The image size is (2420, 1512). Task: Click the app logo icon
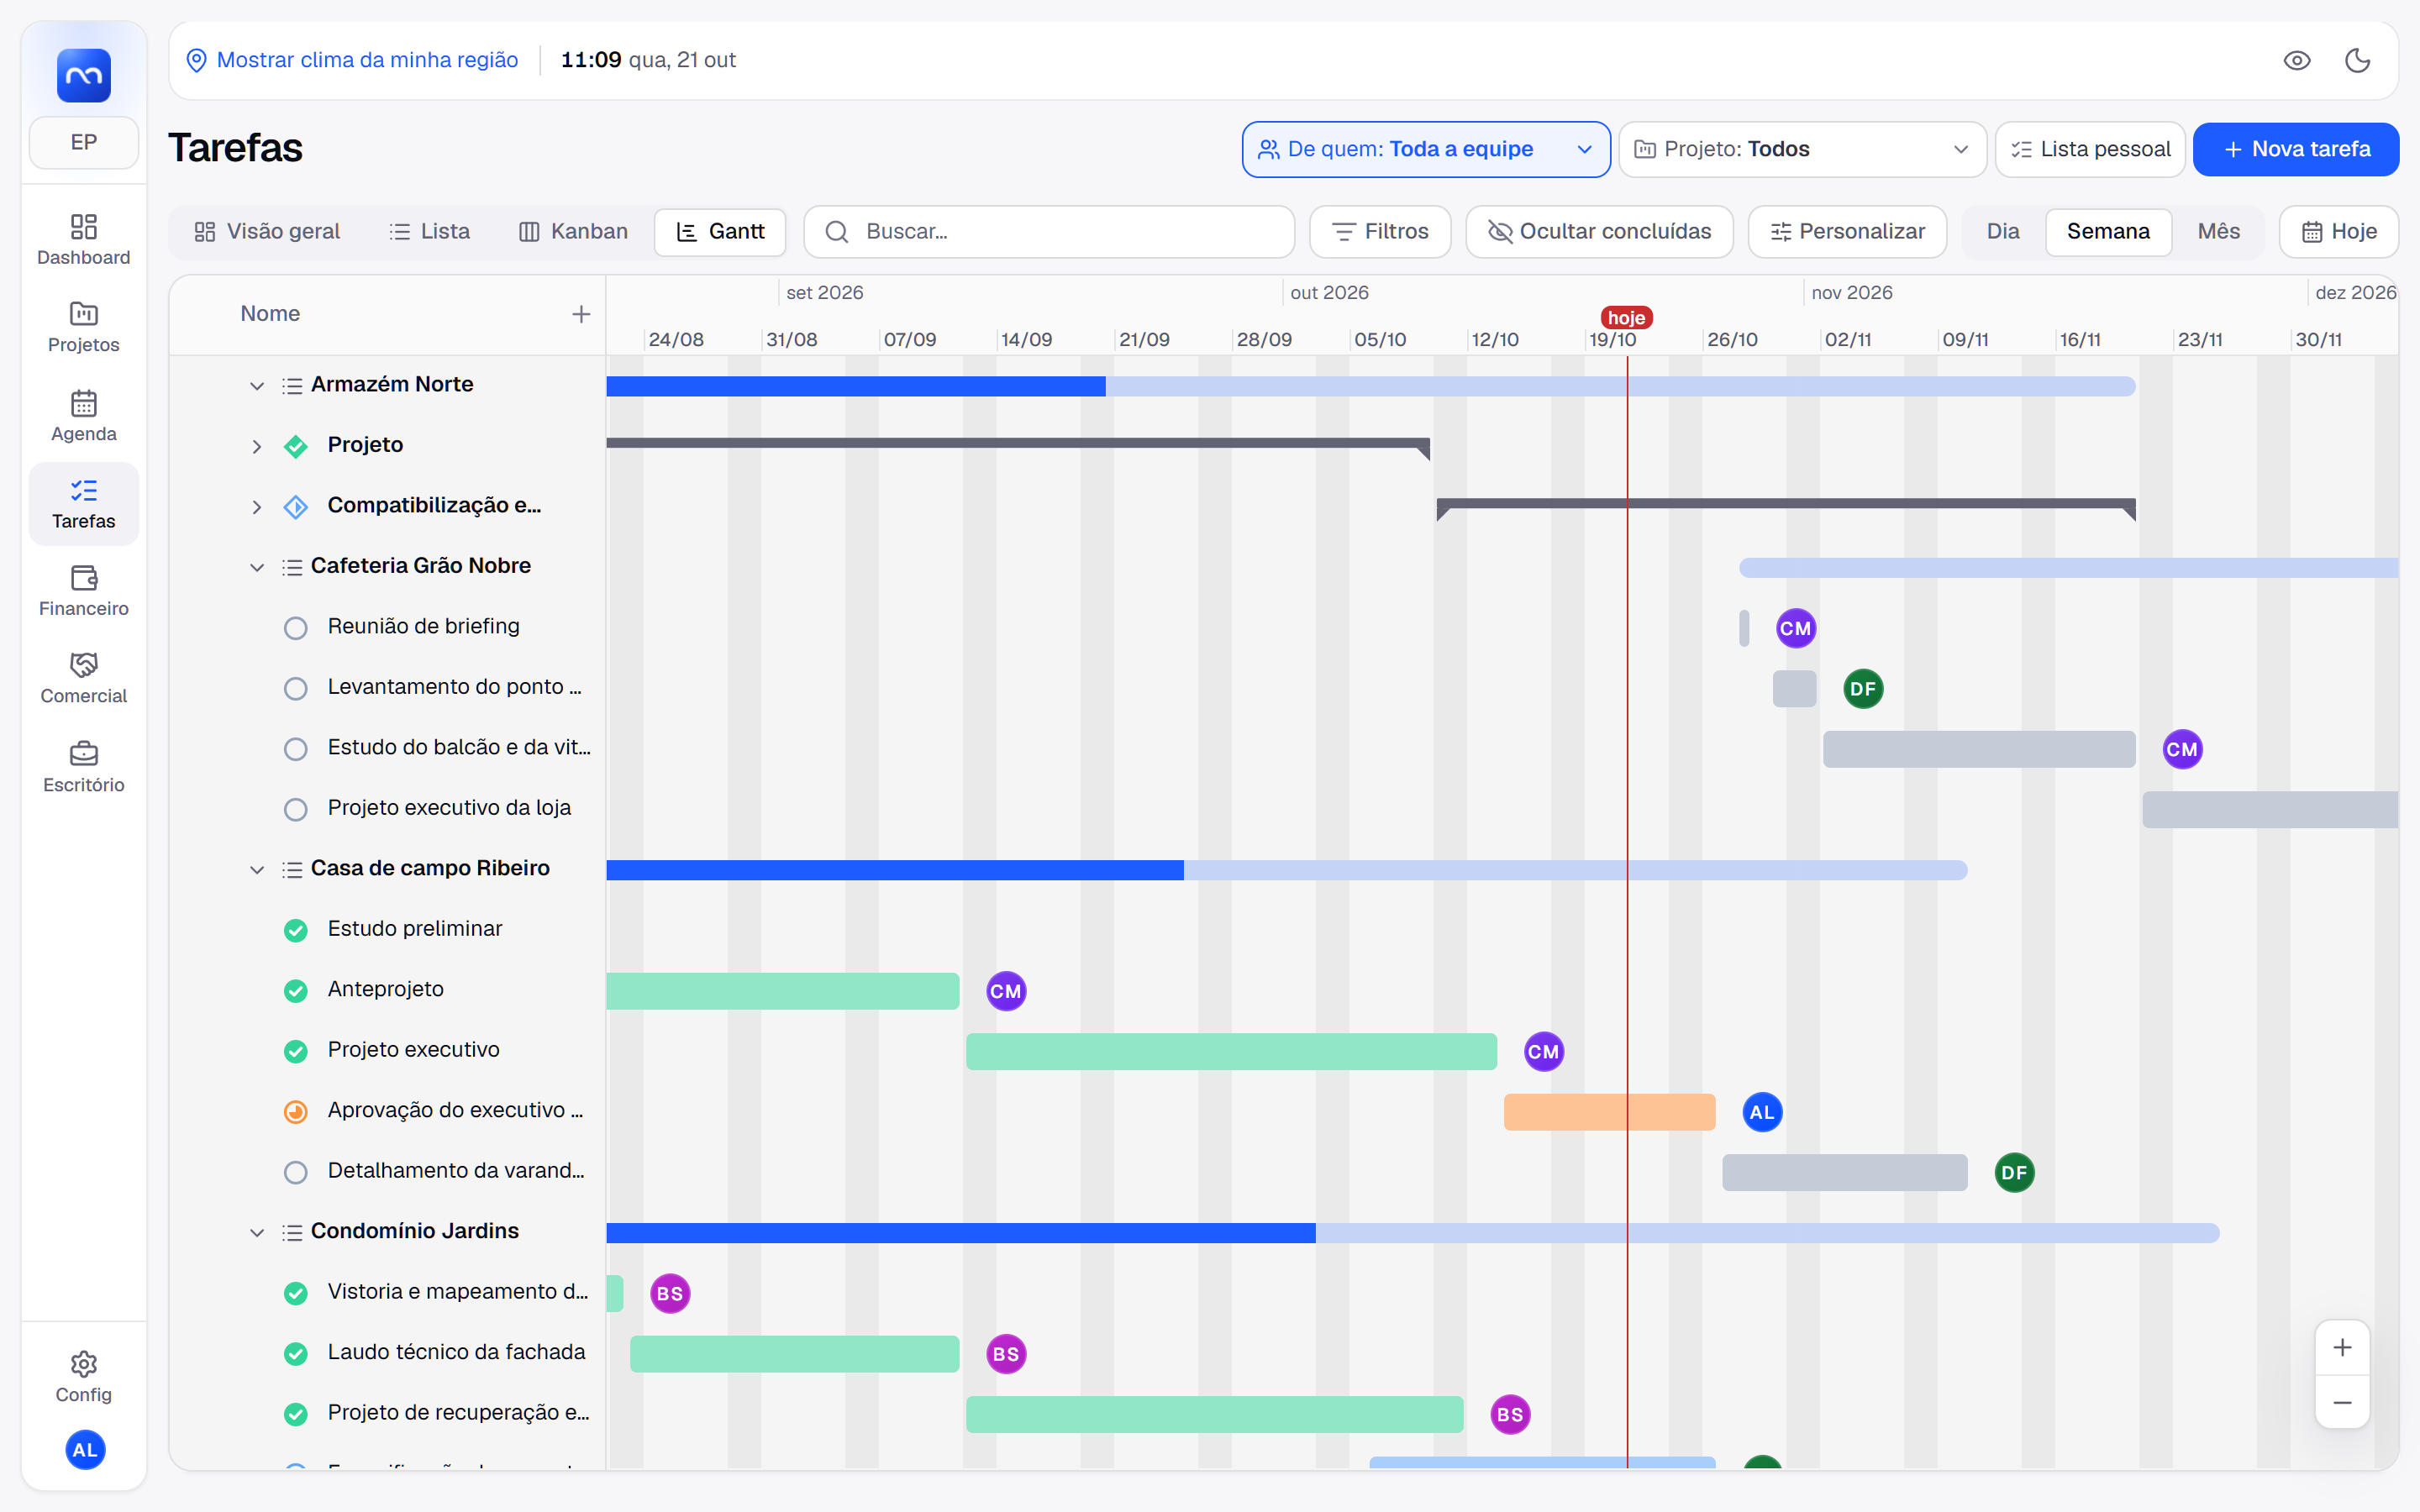(84, 75)
